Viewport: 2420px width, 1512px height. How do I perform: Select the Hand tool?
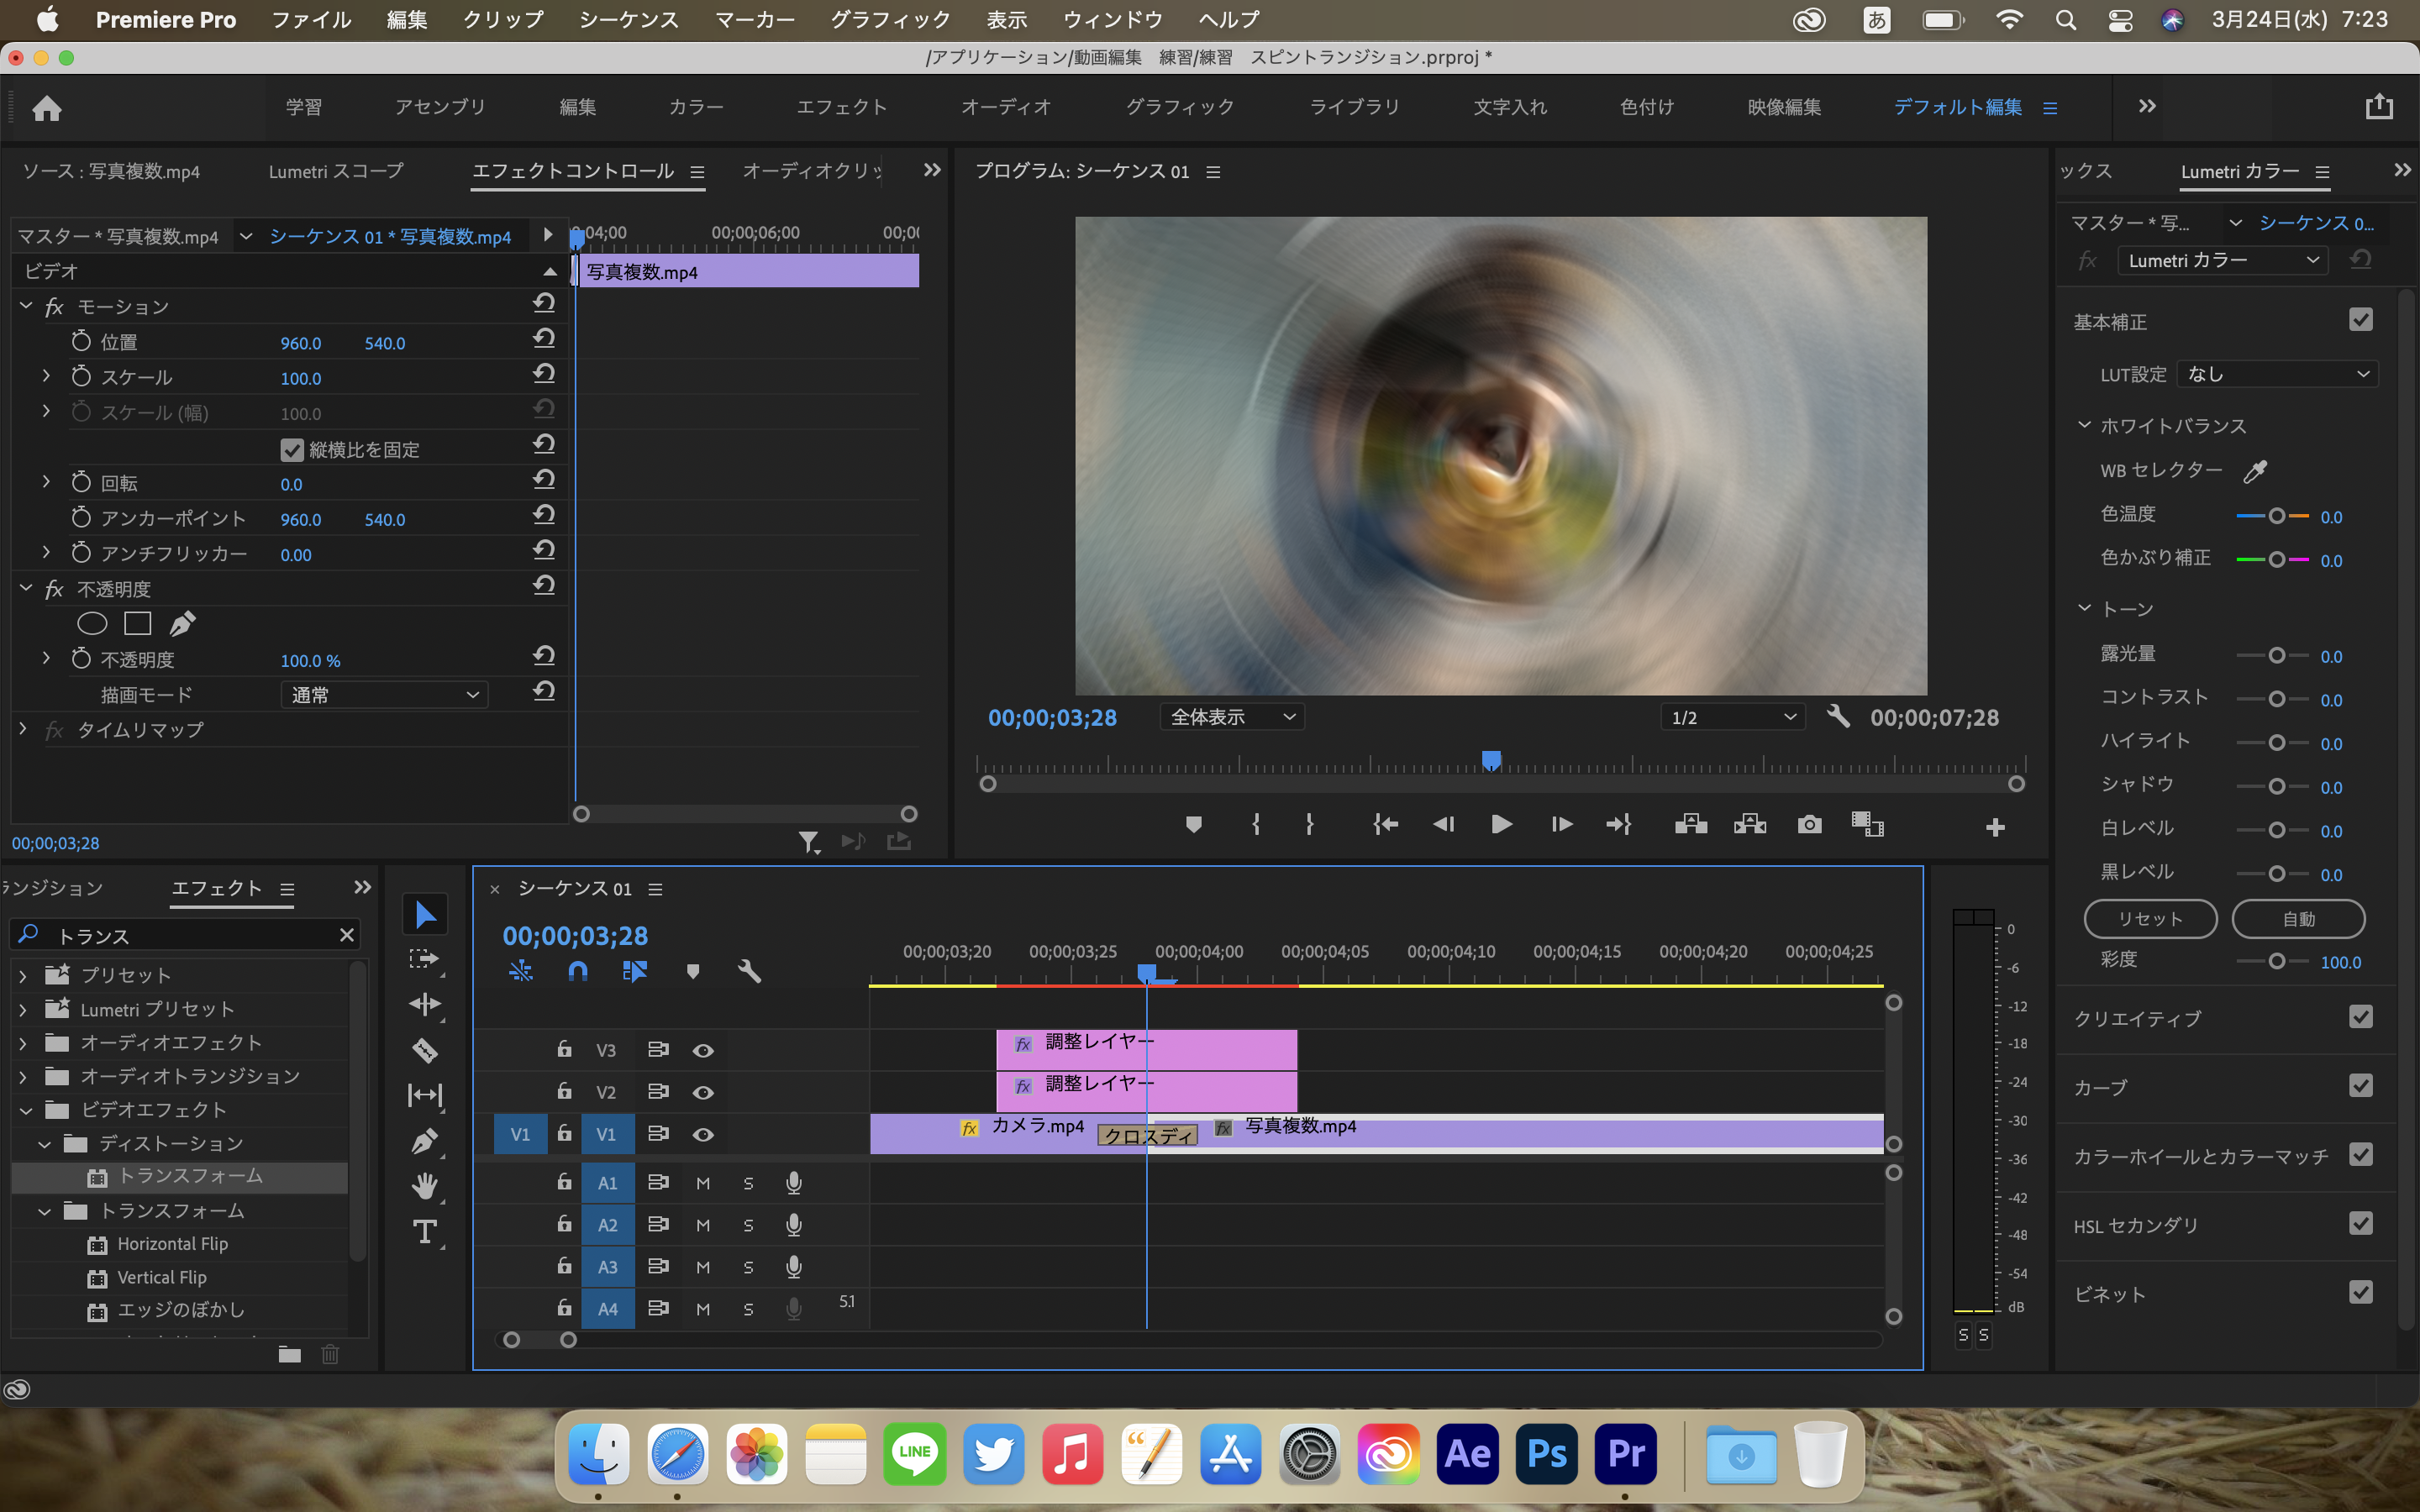(x=425, y=1187)
